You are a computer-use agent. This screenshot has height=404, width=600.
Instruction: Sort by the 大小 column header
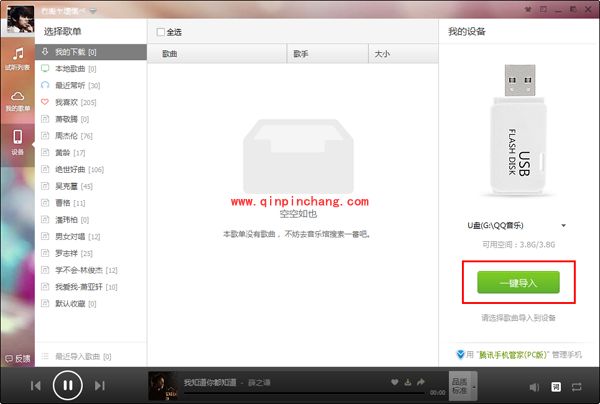(x=404, y=54)
